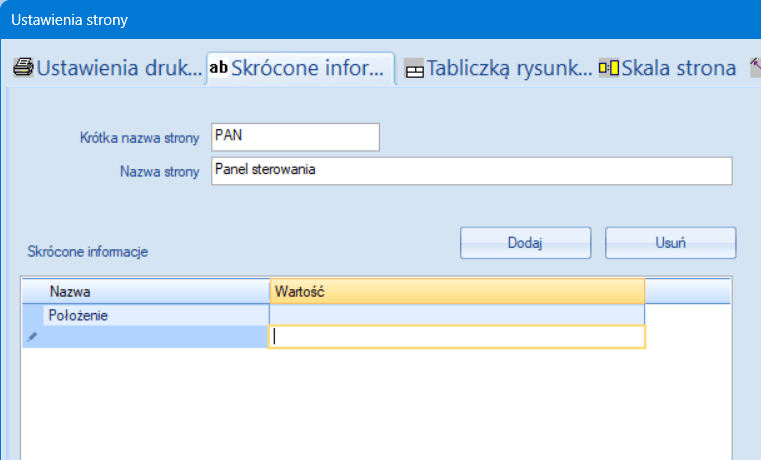Click the 'Nazwa strony' field with Panel sterowania
This screenshot has width=761, height=460.
pos(472,170)
